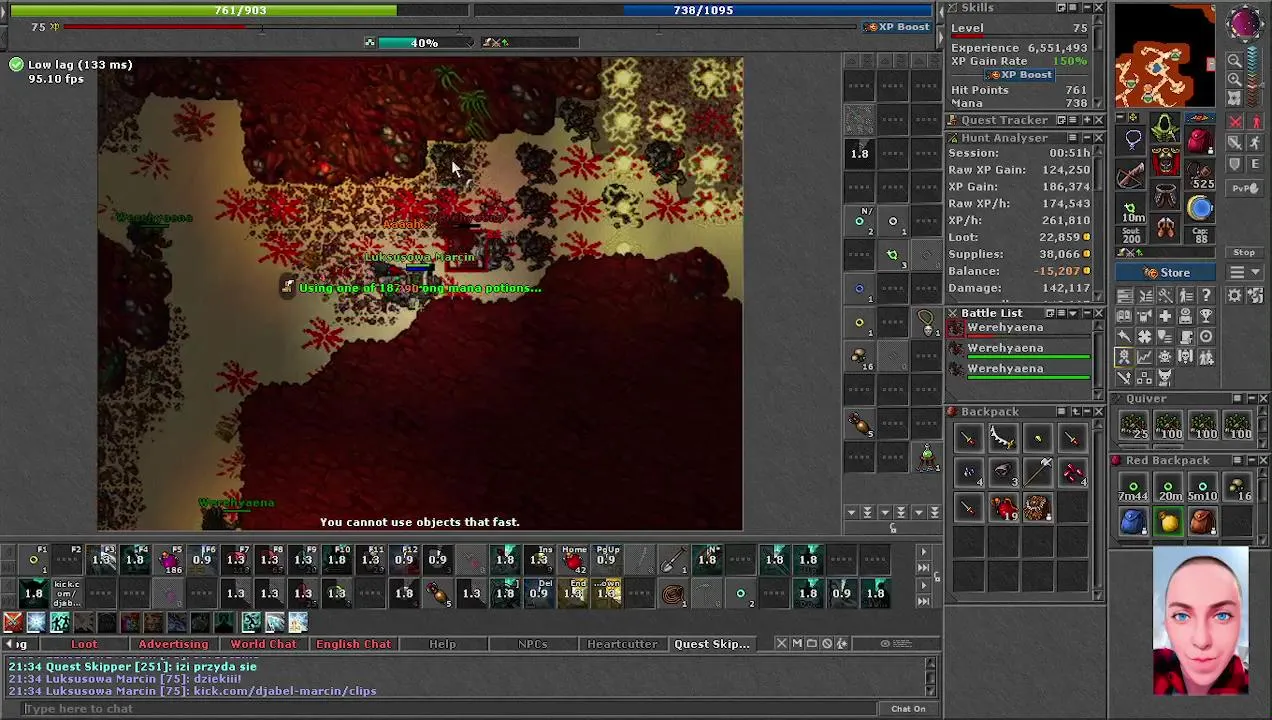Image resolution: width=1272 pixels, height=720 pixels.
Task: Open the Quiver panel context menu
Action: click(x=1237, y=398)
